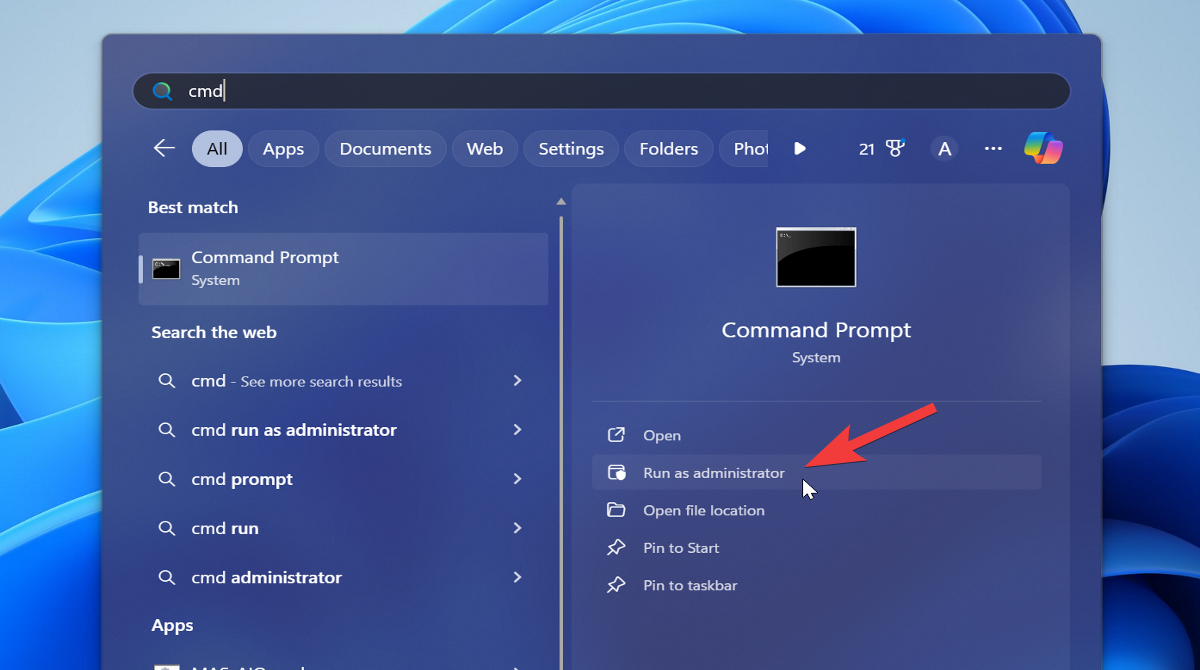Choose Open file location
The height and width of the screenshot is (670, 1200).
tap(703, 511)
